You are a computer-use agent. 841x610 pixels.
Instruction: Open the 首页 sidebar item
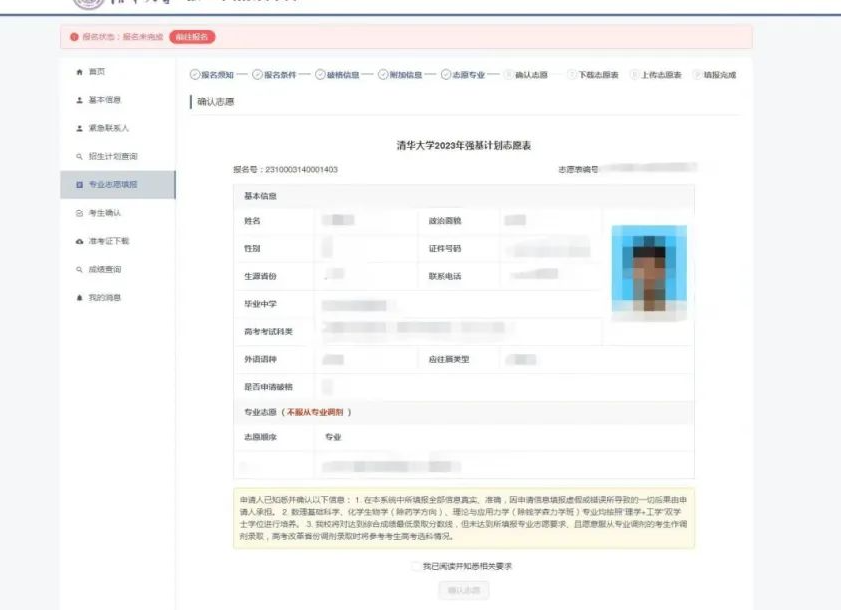coord(118,72)
